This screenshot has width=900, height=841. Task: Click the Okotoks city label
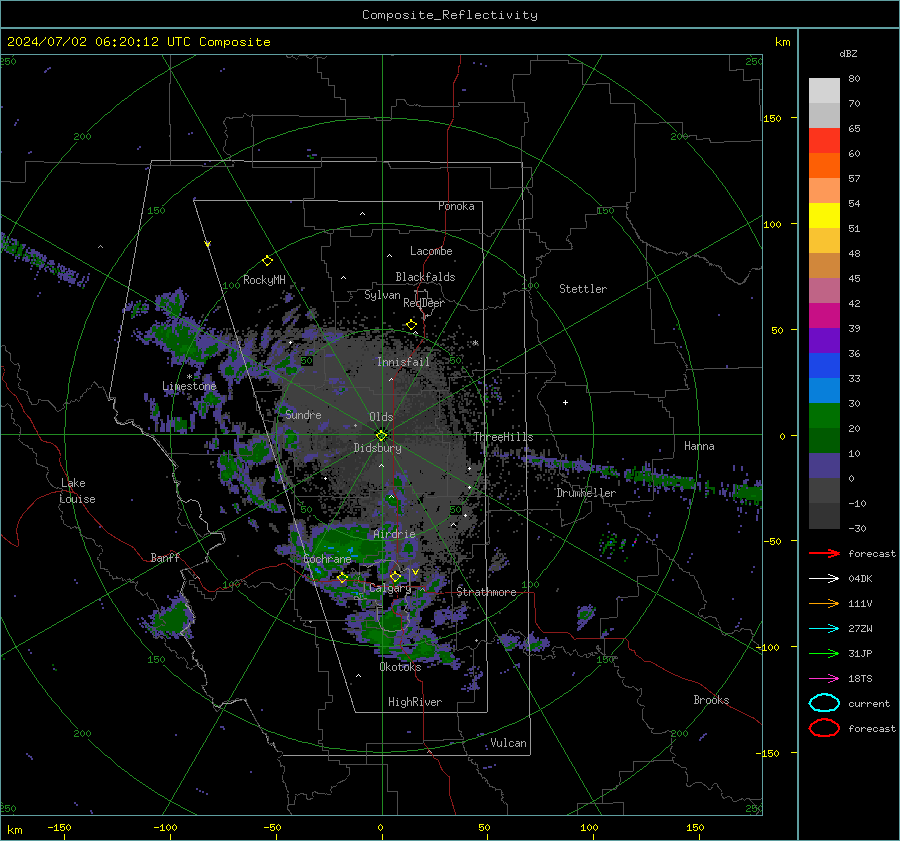point(400,667)
